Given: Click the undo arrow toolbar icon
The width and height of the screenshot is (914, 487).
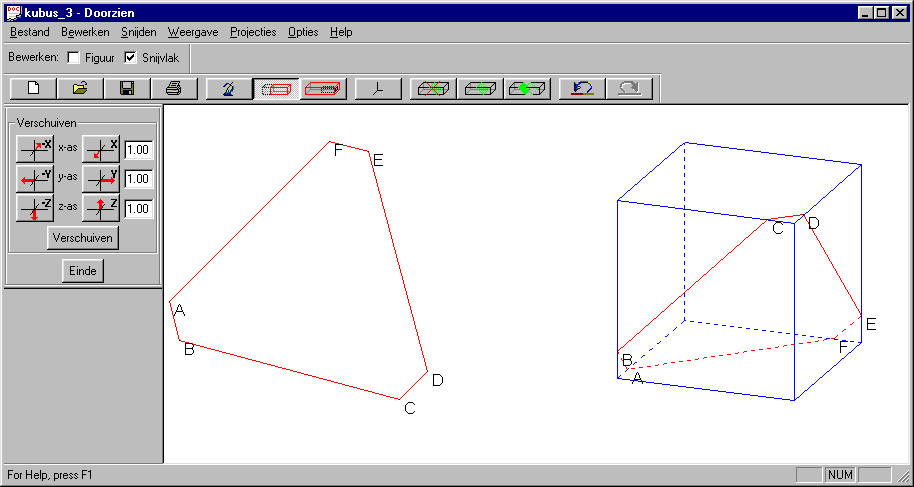Looking at the screenshot, I should pyautogui.click(x=582, y=89).
